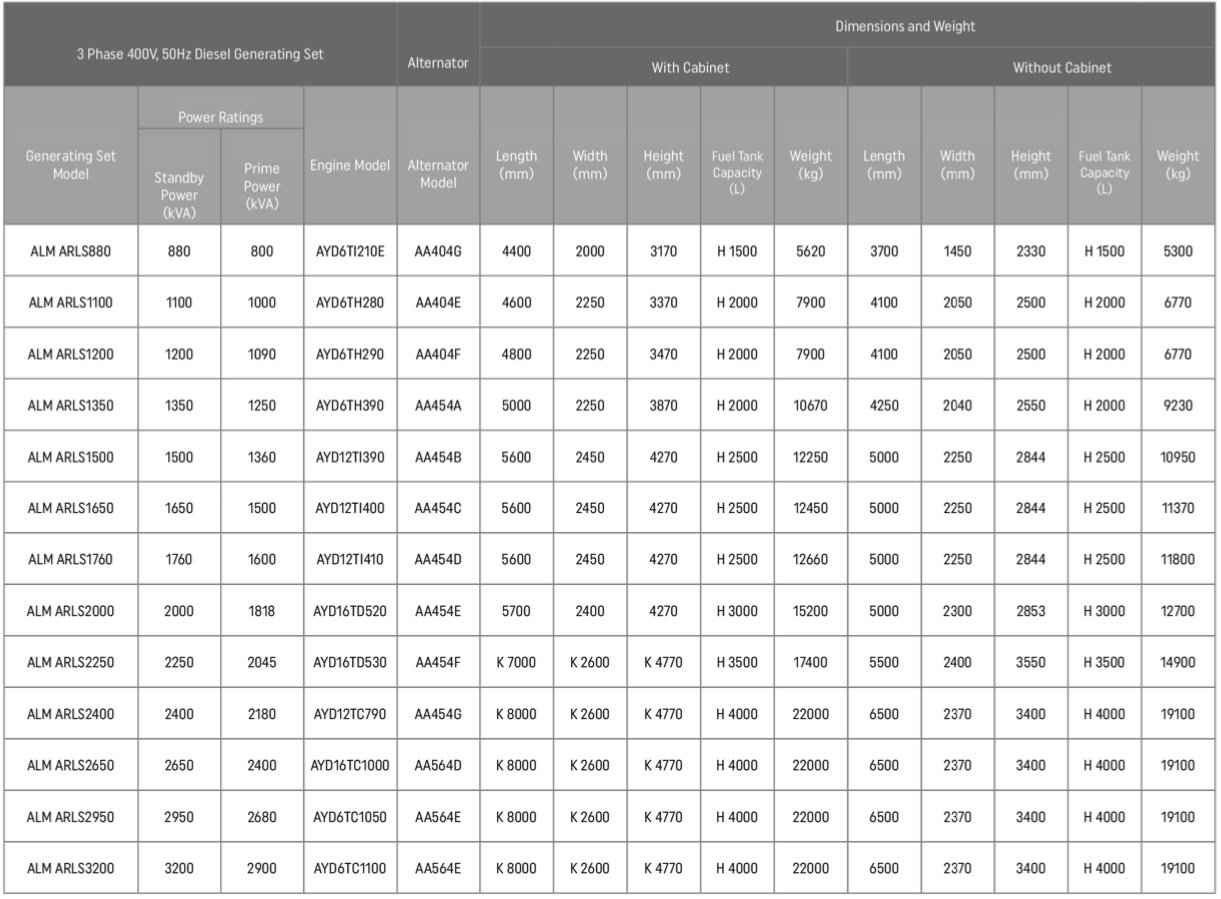
Task: Select the 'With Cabinet' column group header
Action: pyautogui.click(x=690, y=68)
